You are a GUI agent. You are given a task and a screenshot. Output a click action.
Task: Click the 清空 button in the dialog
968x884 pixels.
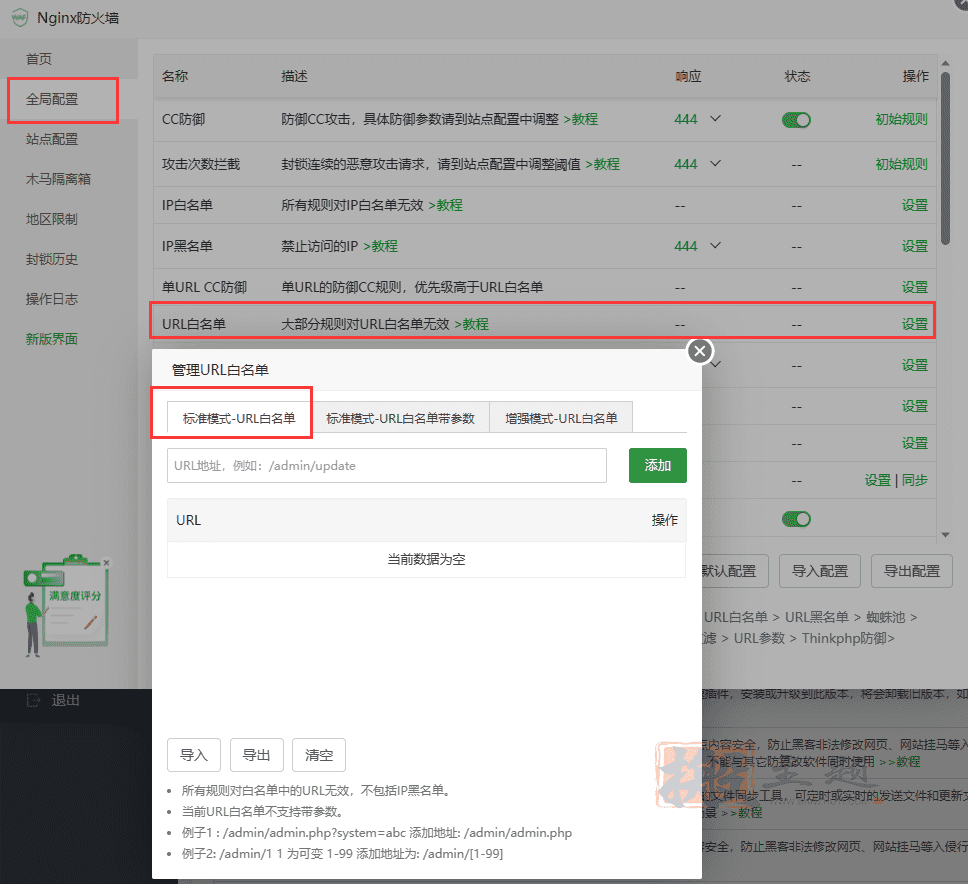[x=319, y=755]
